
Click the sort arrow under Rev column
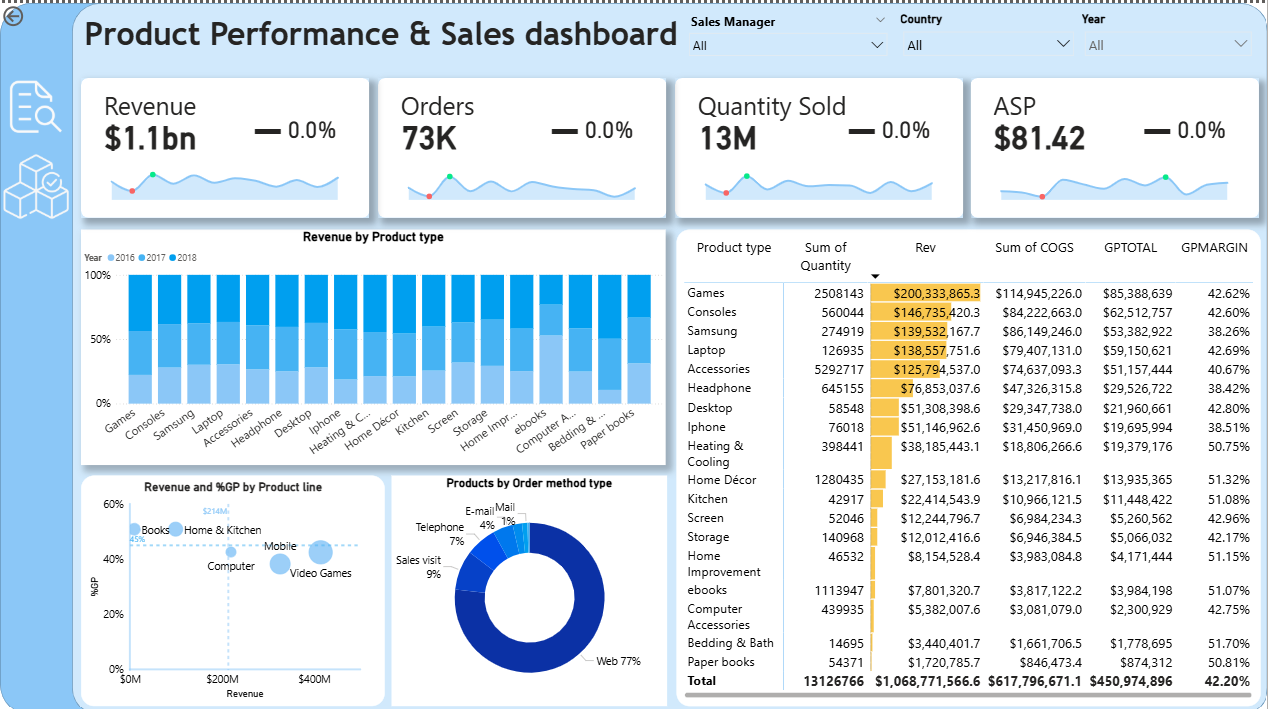[876, 276]
